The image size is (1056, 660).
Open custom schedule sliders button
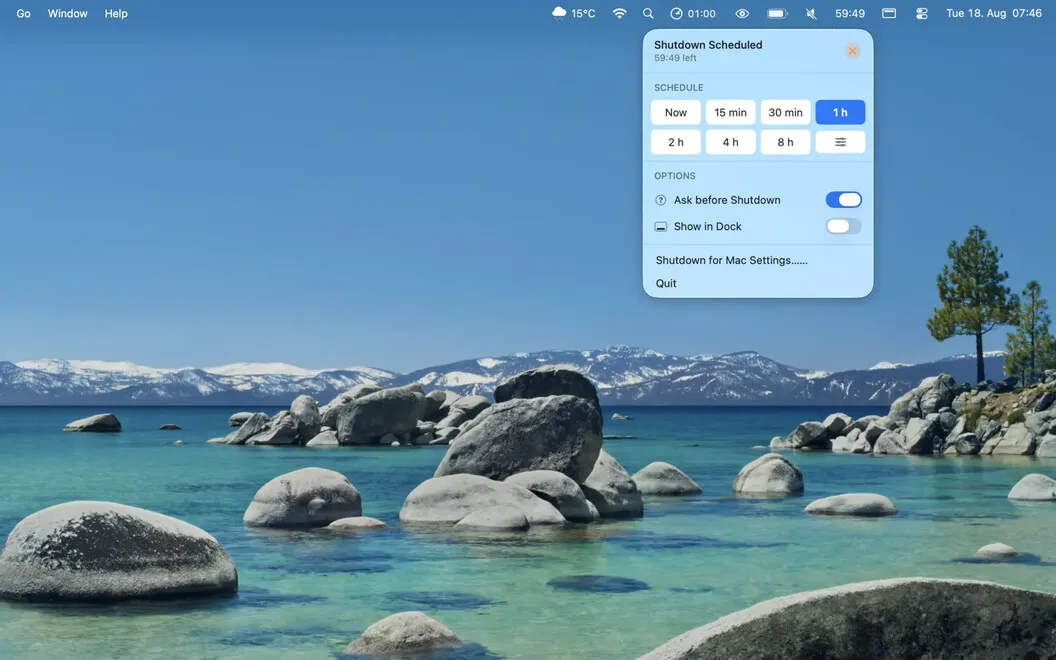840,142
